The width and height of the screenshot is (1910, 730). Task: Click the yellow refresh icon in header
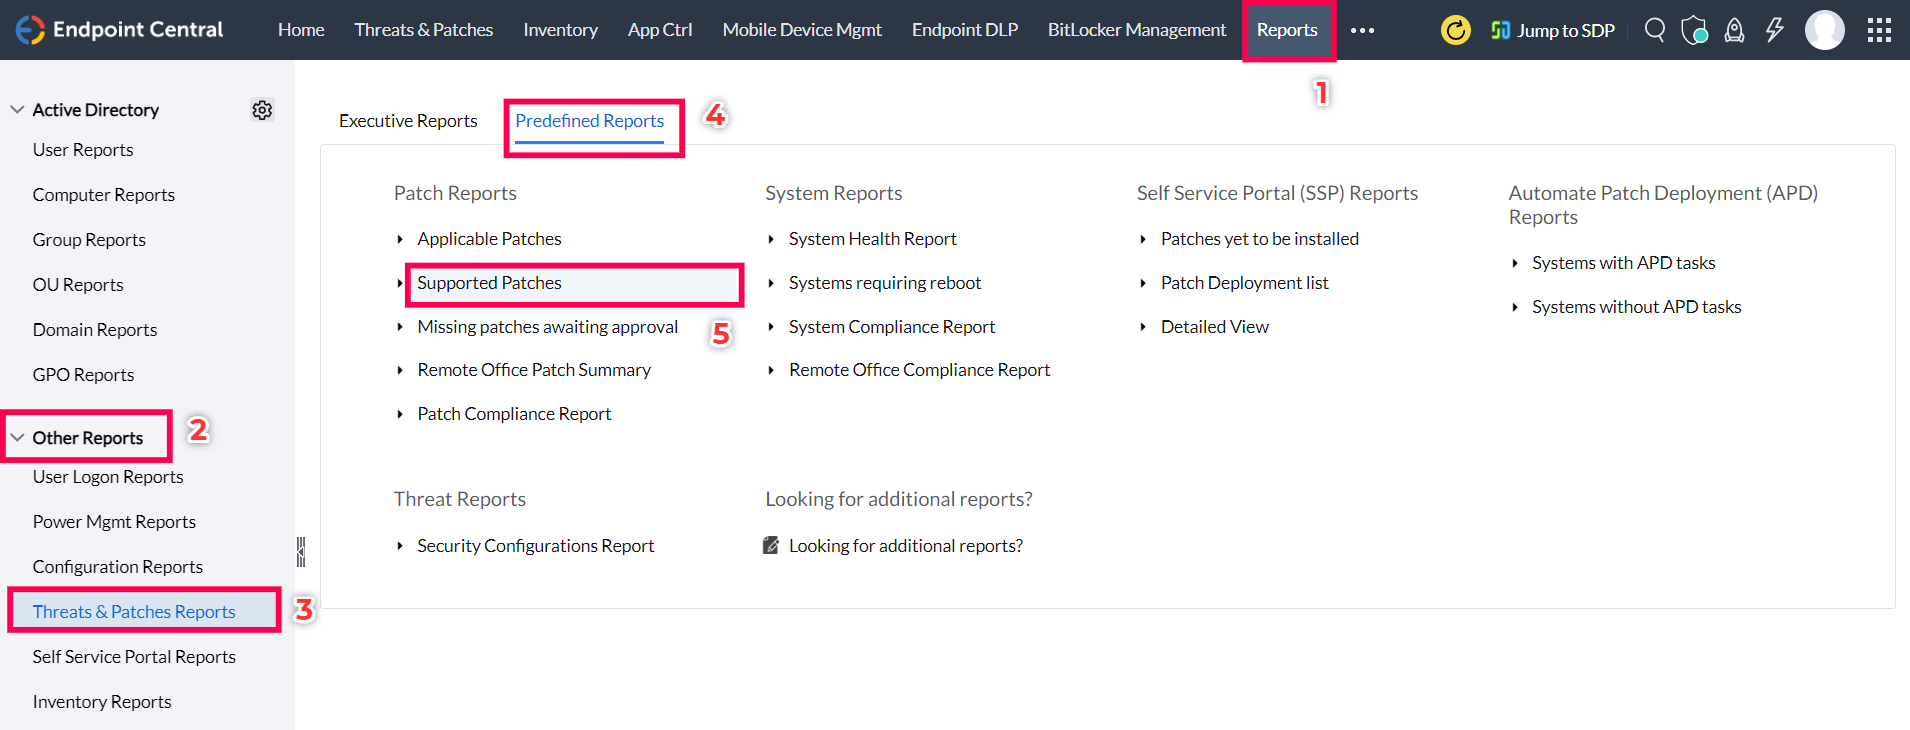[1455, 30]
